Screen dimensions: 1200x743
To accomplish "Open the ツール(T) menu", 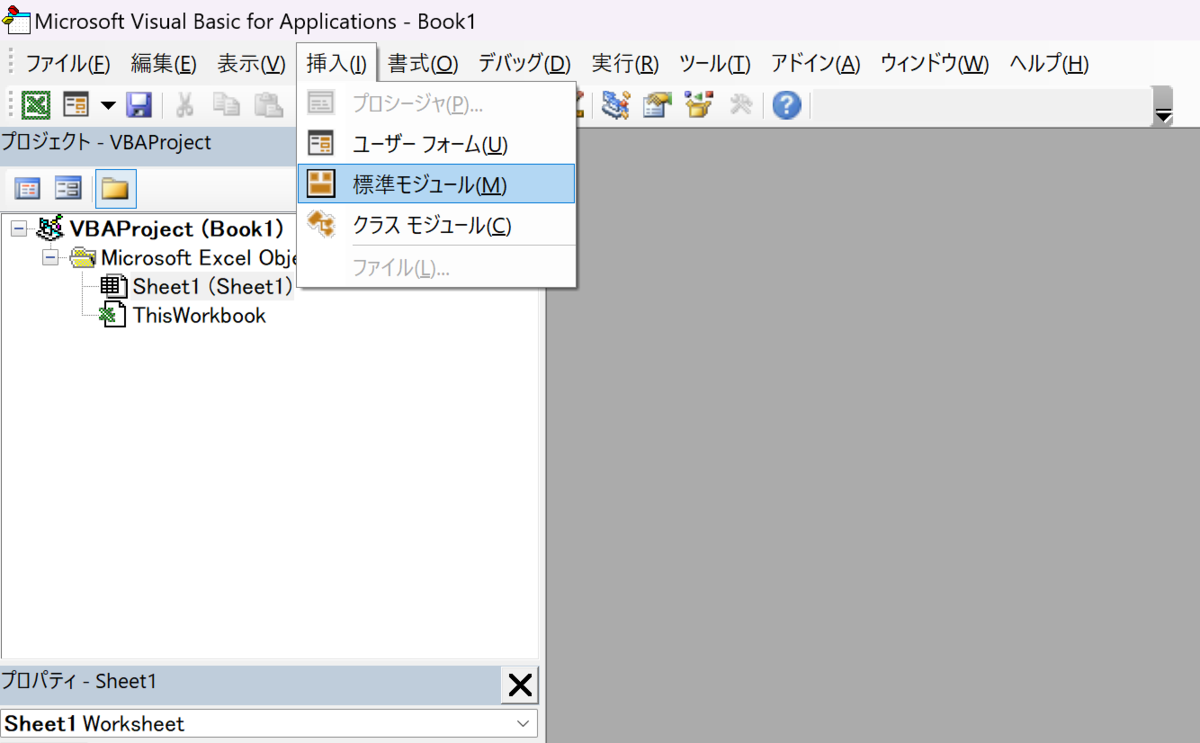I will pyautogui.click(x=714, y=64).
